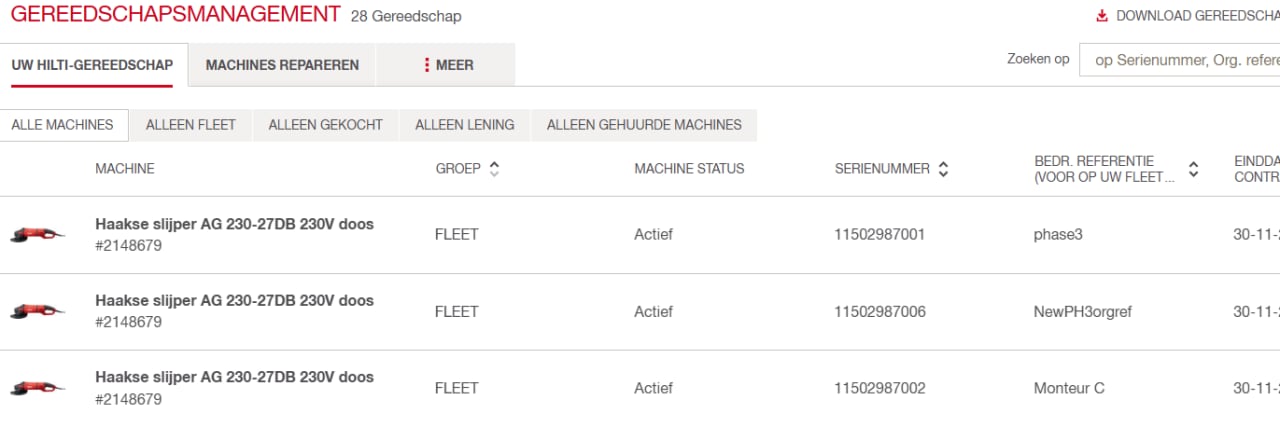Sort the Groep column with its arrows
The width and height of the screenshot is (1280, 427).
pyautogui.click(x=493, y=169)
